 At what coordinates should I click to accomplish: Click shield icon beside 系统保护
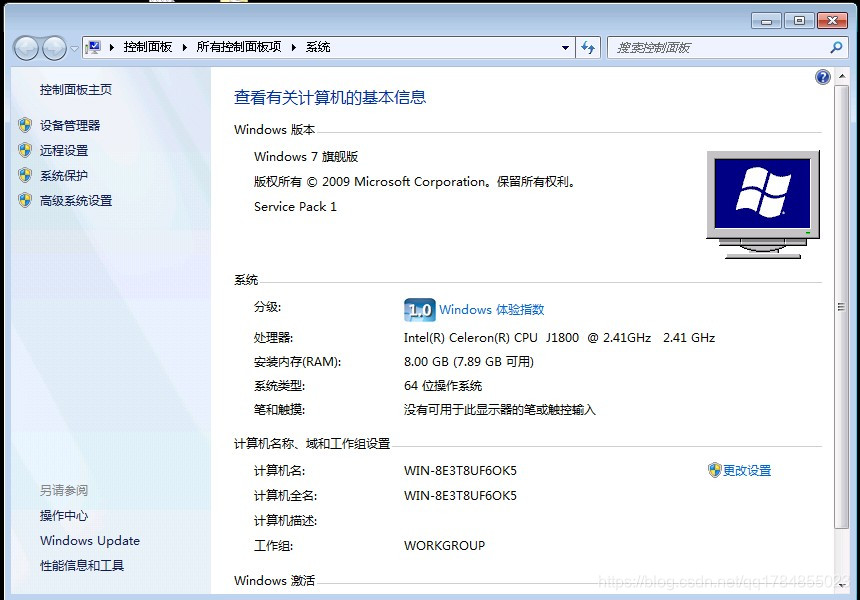[x=25, y=175]
